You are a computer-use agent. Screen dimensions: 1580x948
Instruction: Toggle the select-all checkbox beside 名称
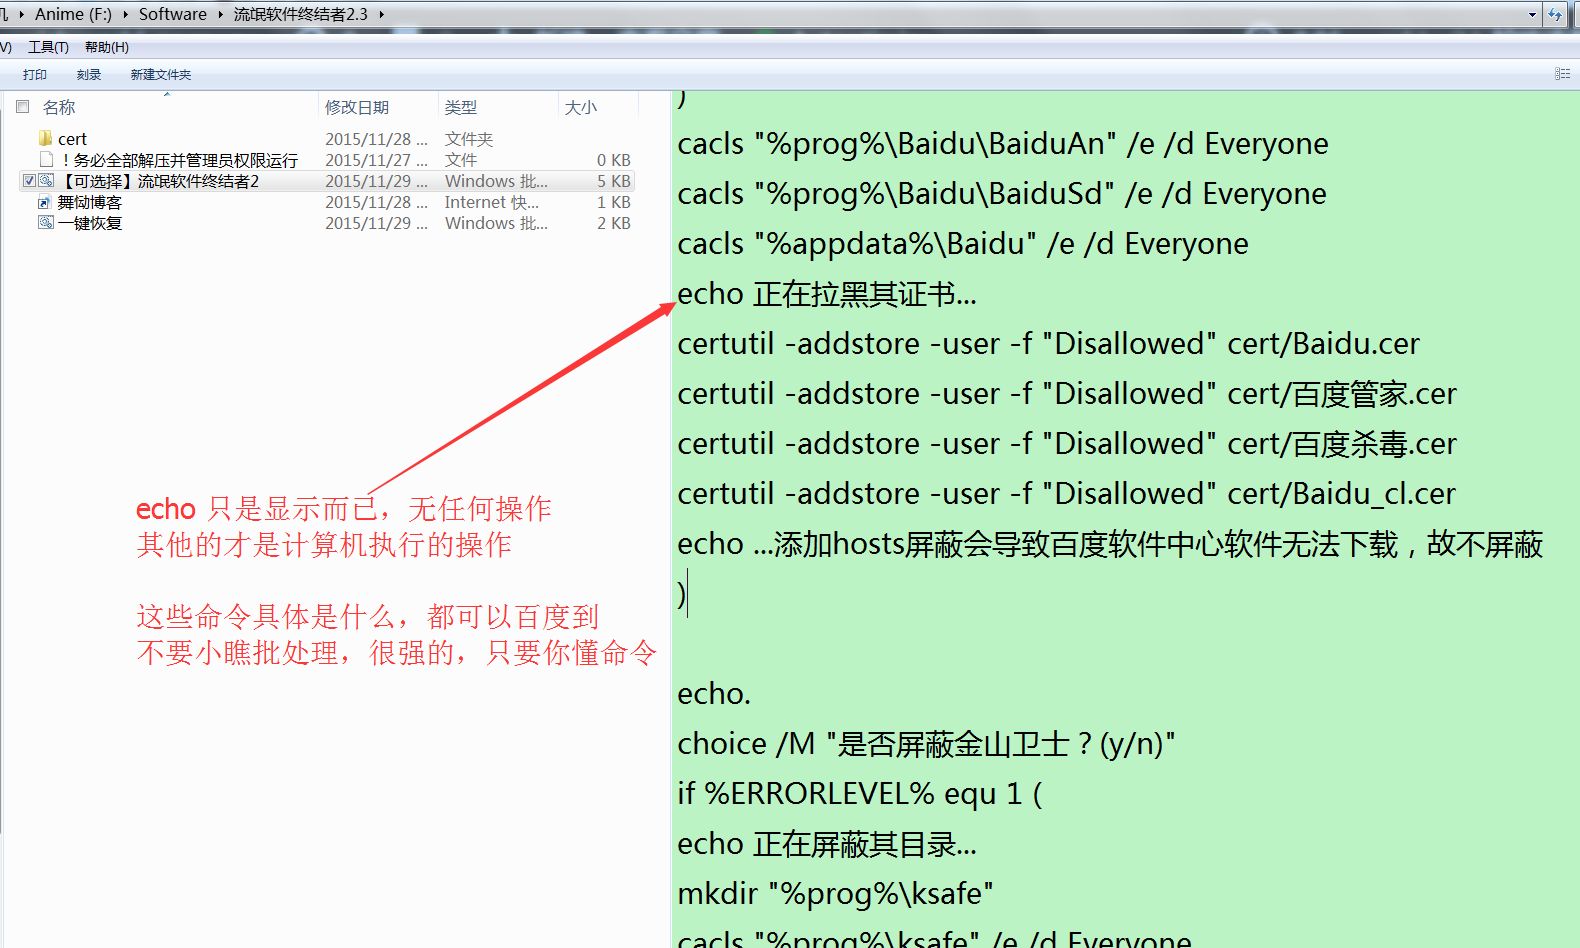22,106
